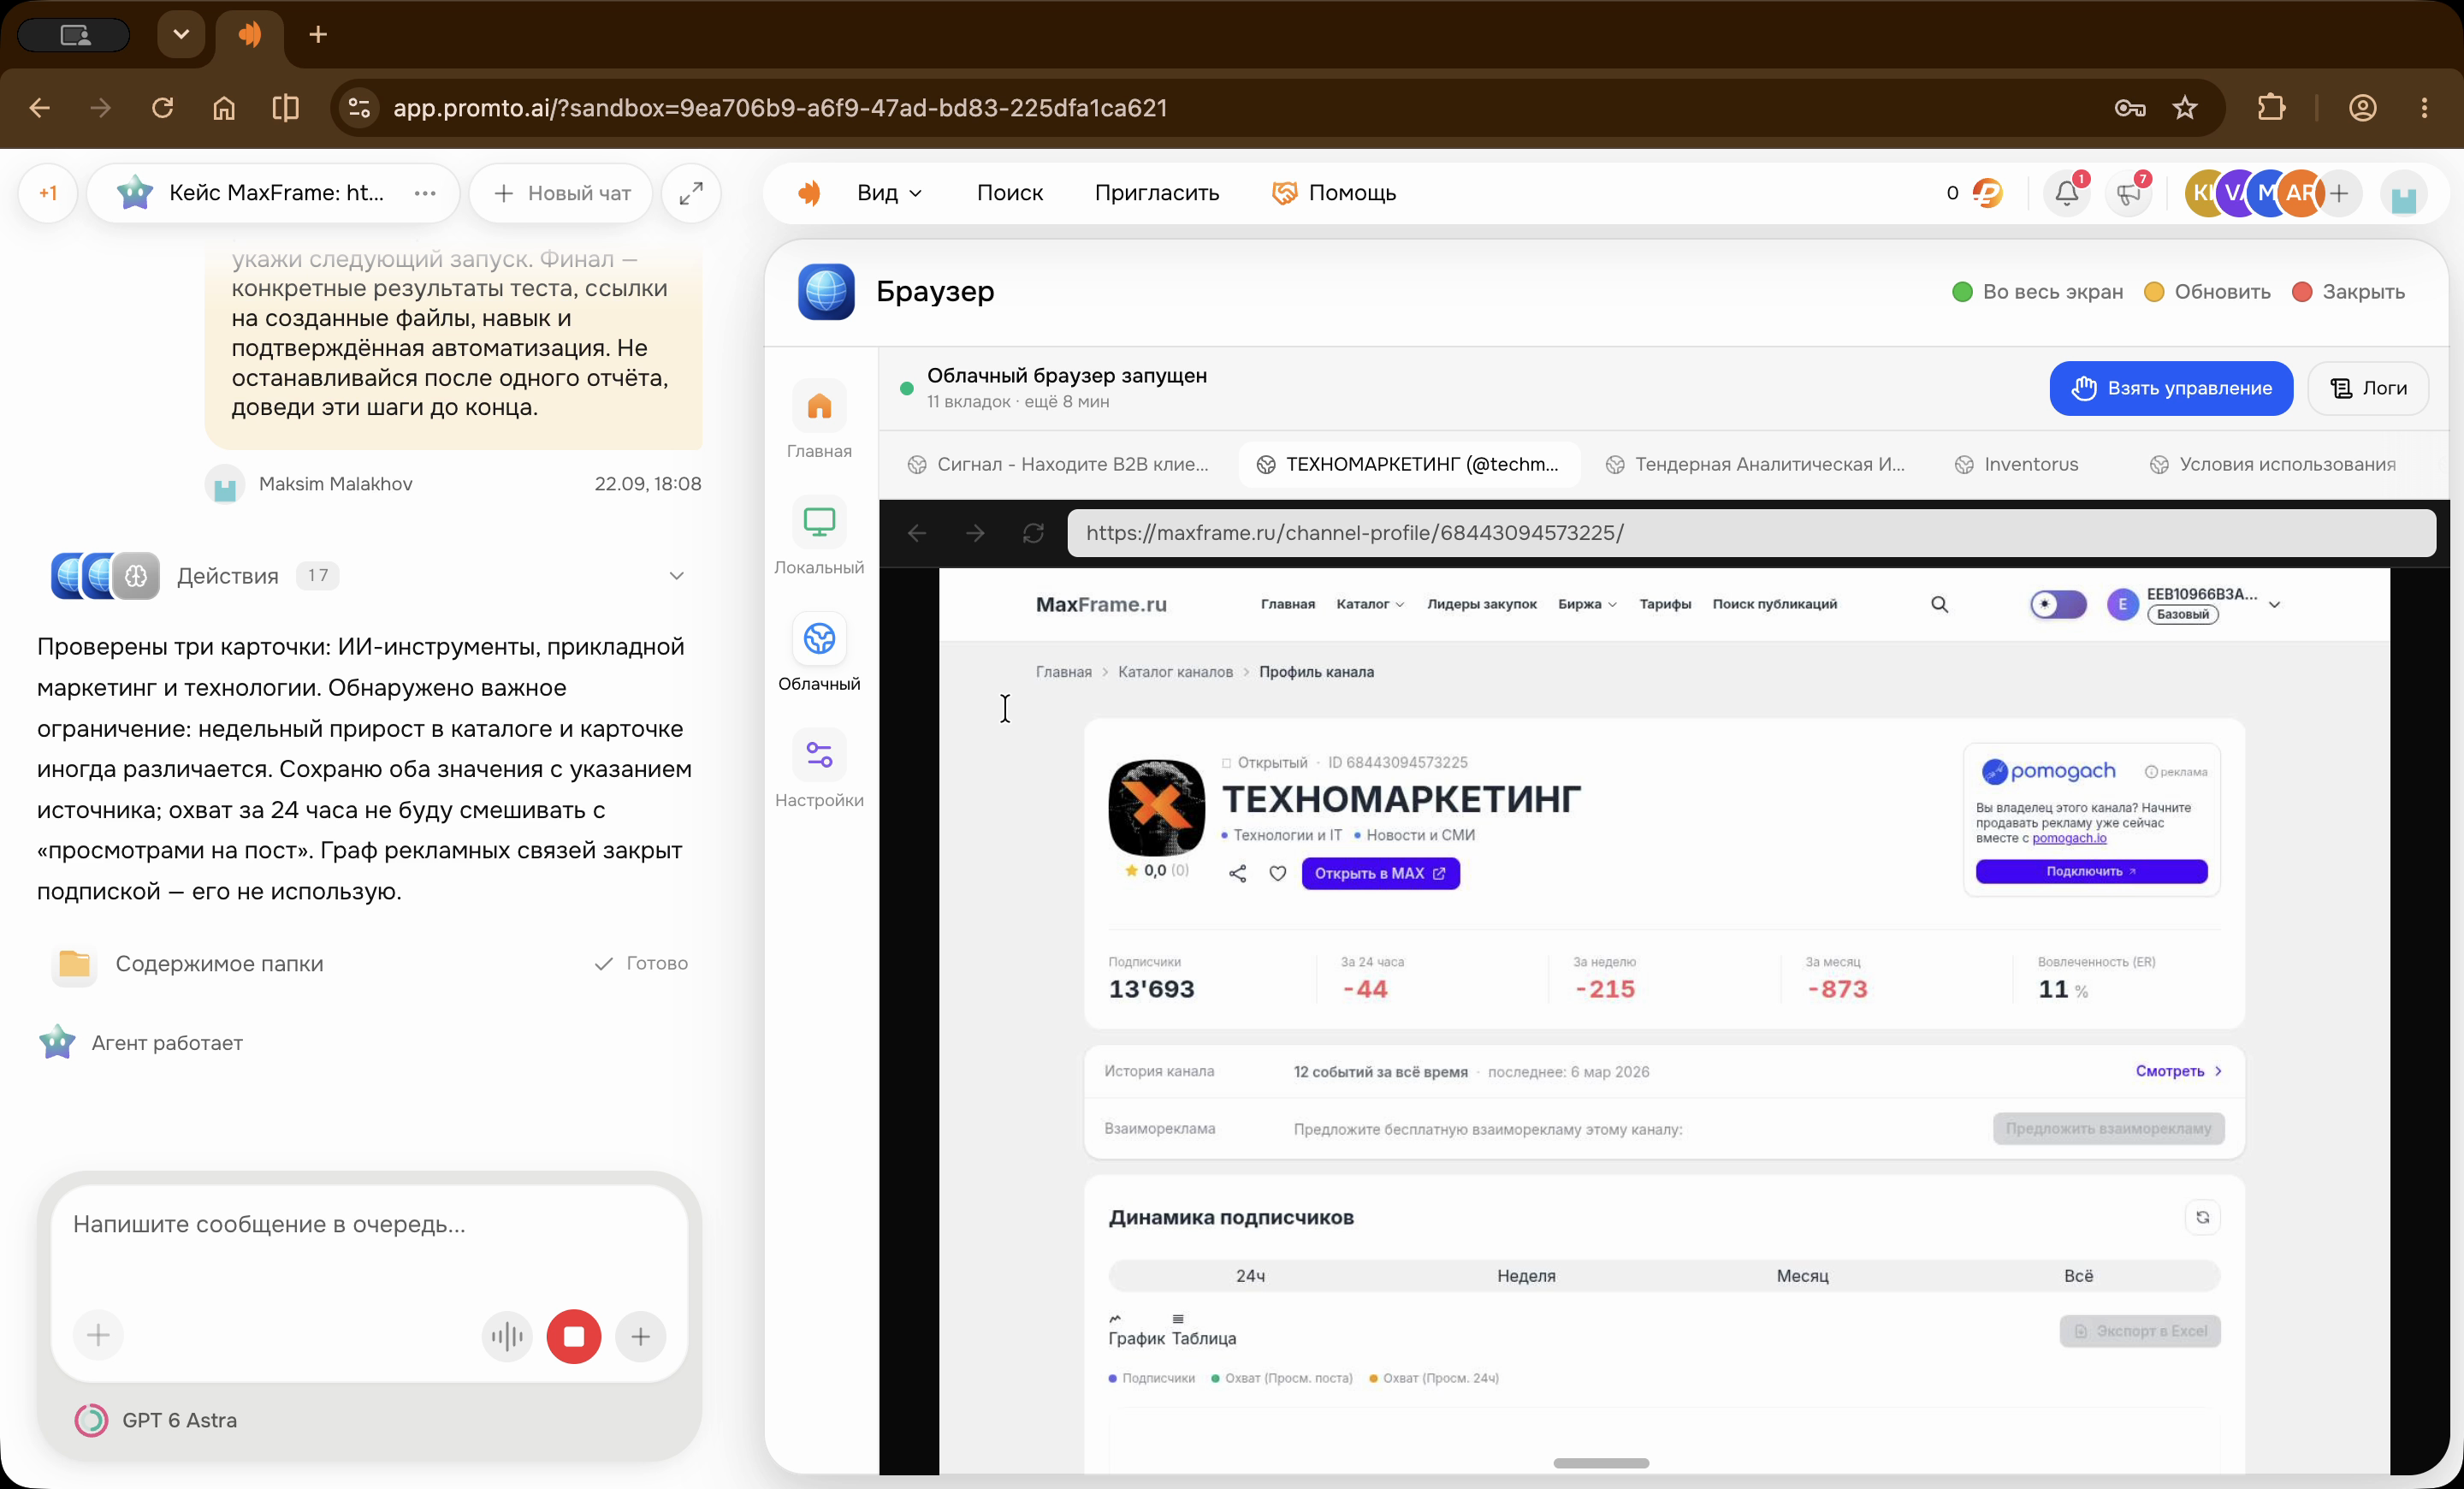
Task: Open Поиск публикаций in MaxFrame nav
Action: tap(1774, 604)
